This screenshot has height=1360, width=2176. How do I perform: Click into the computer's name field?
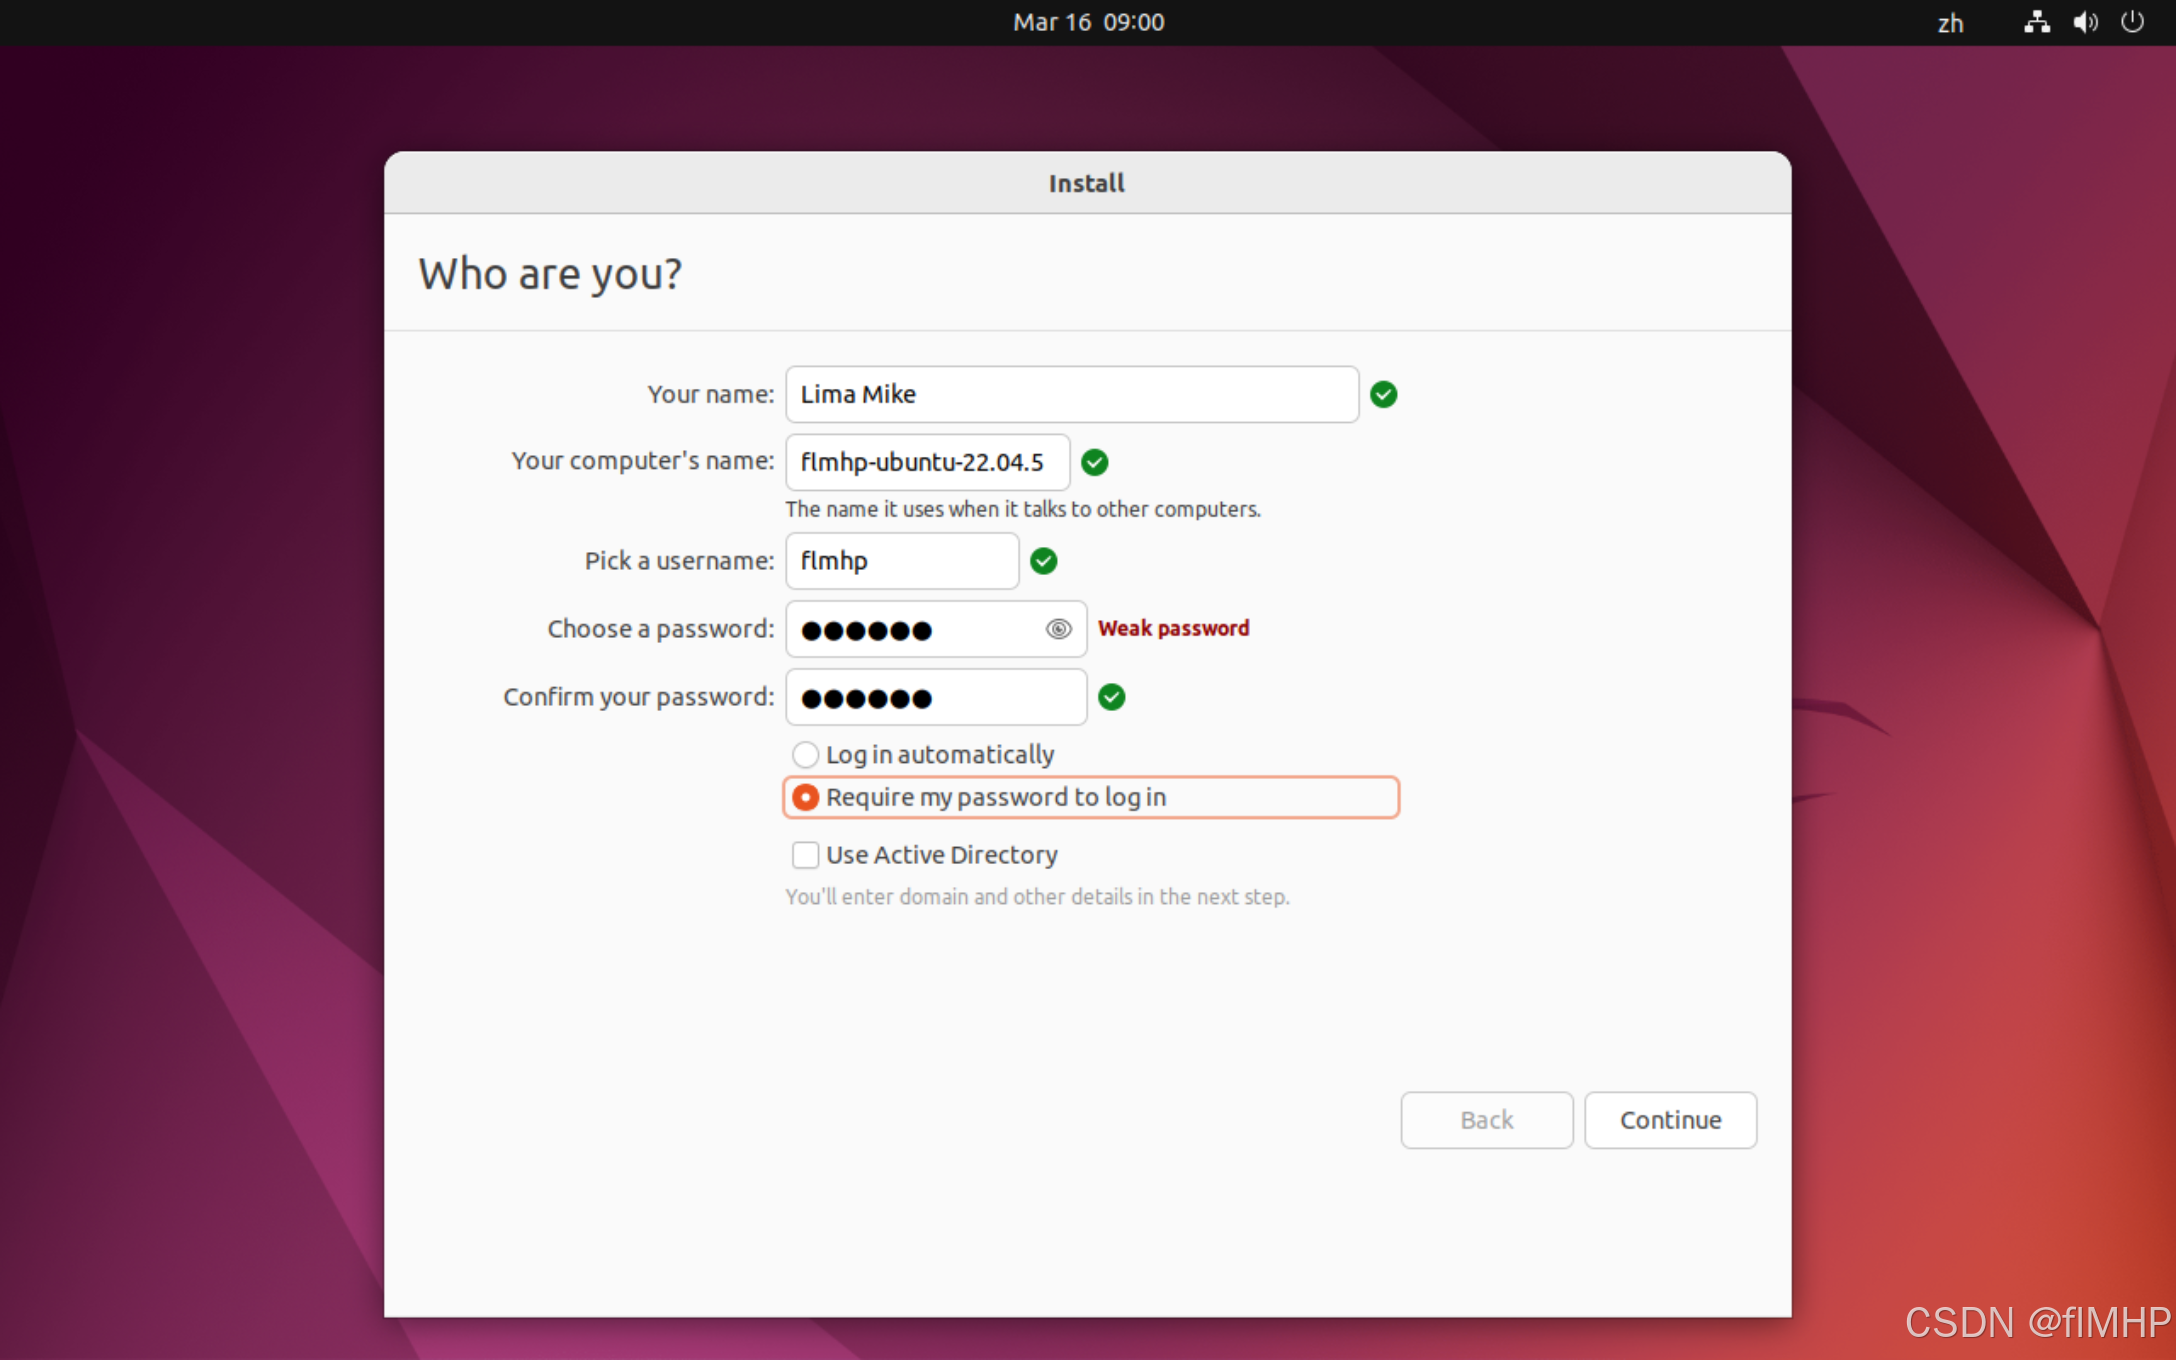coord(927,462)
